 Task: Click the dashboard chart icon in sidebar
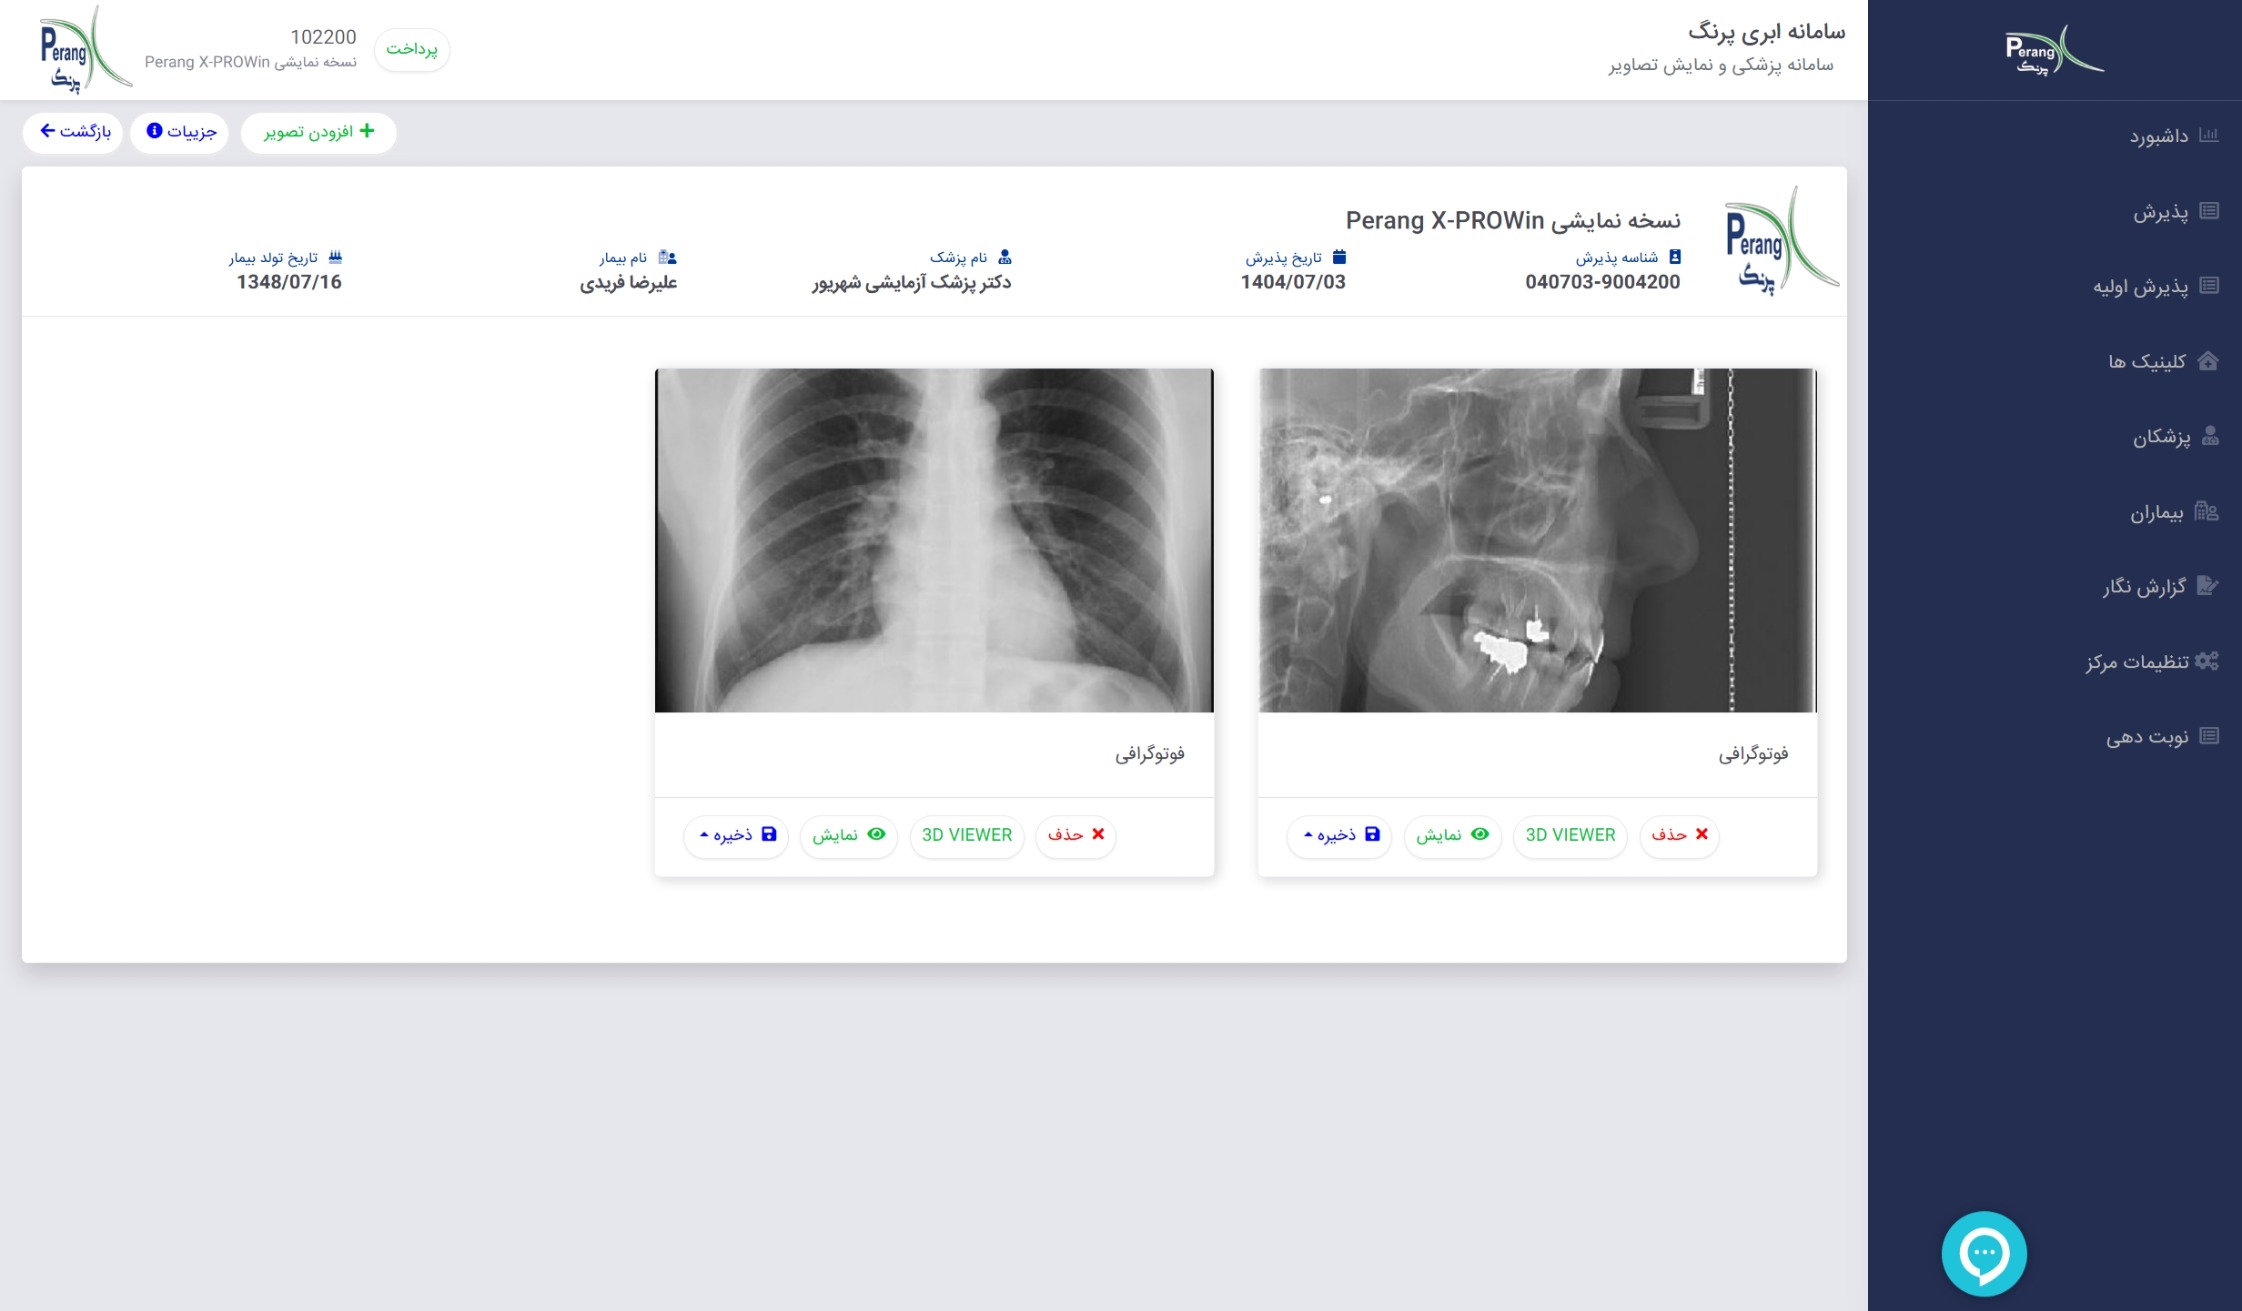(x=2208, y=135)
